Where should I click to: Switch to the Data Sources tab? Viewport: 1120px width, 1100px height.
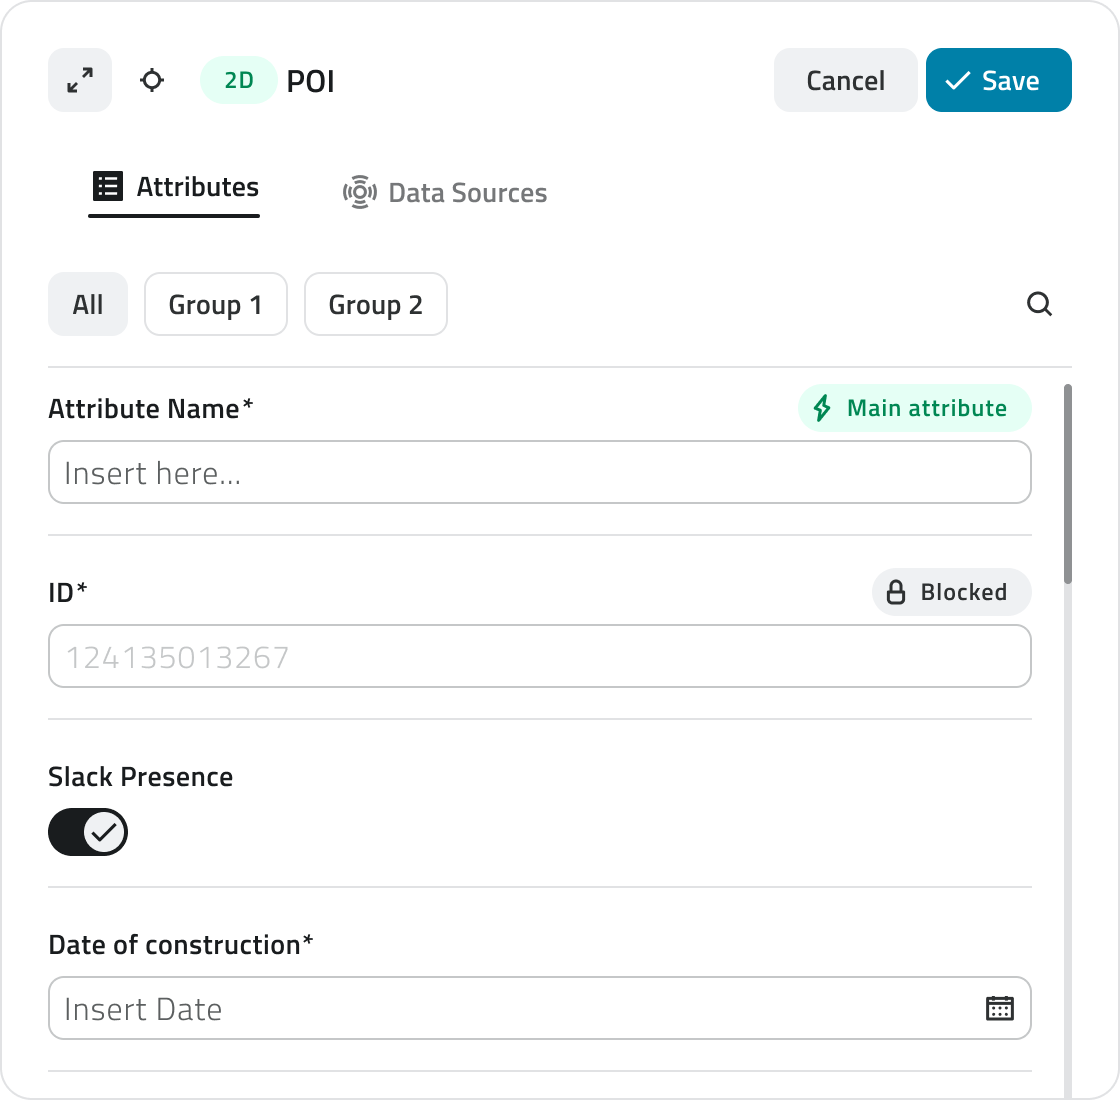pos(467,193)
